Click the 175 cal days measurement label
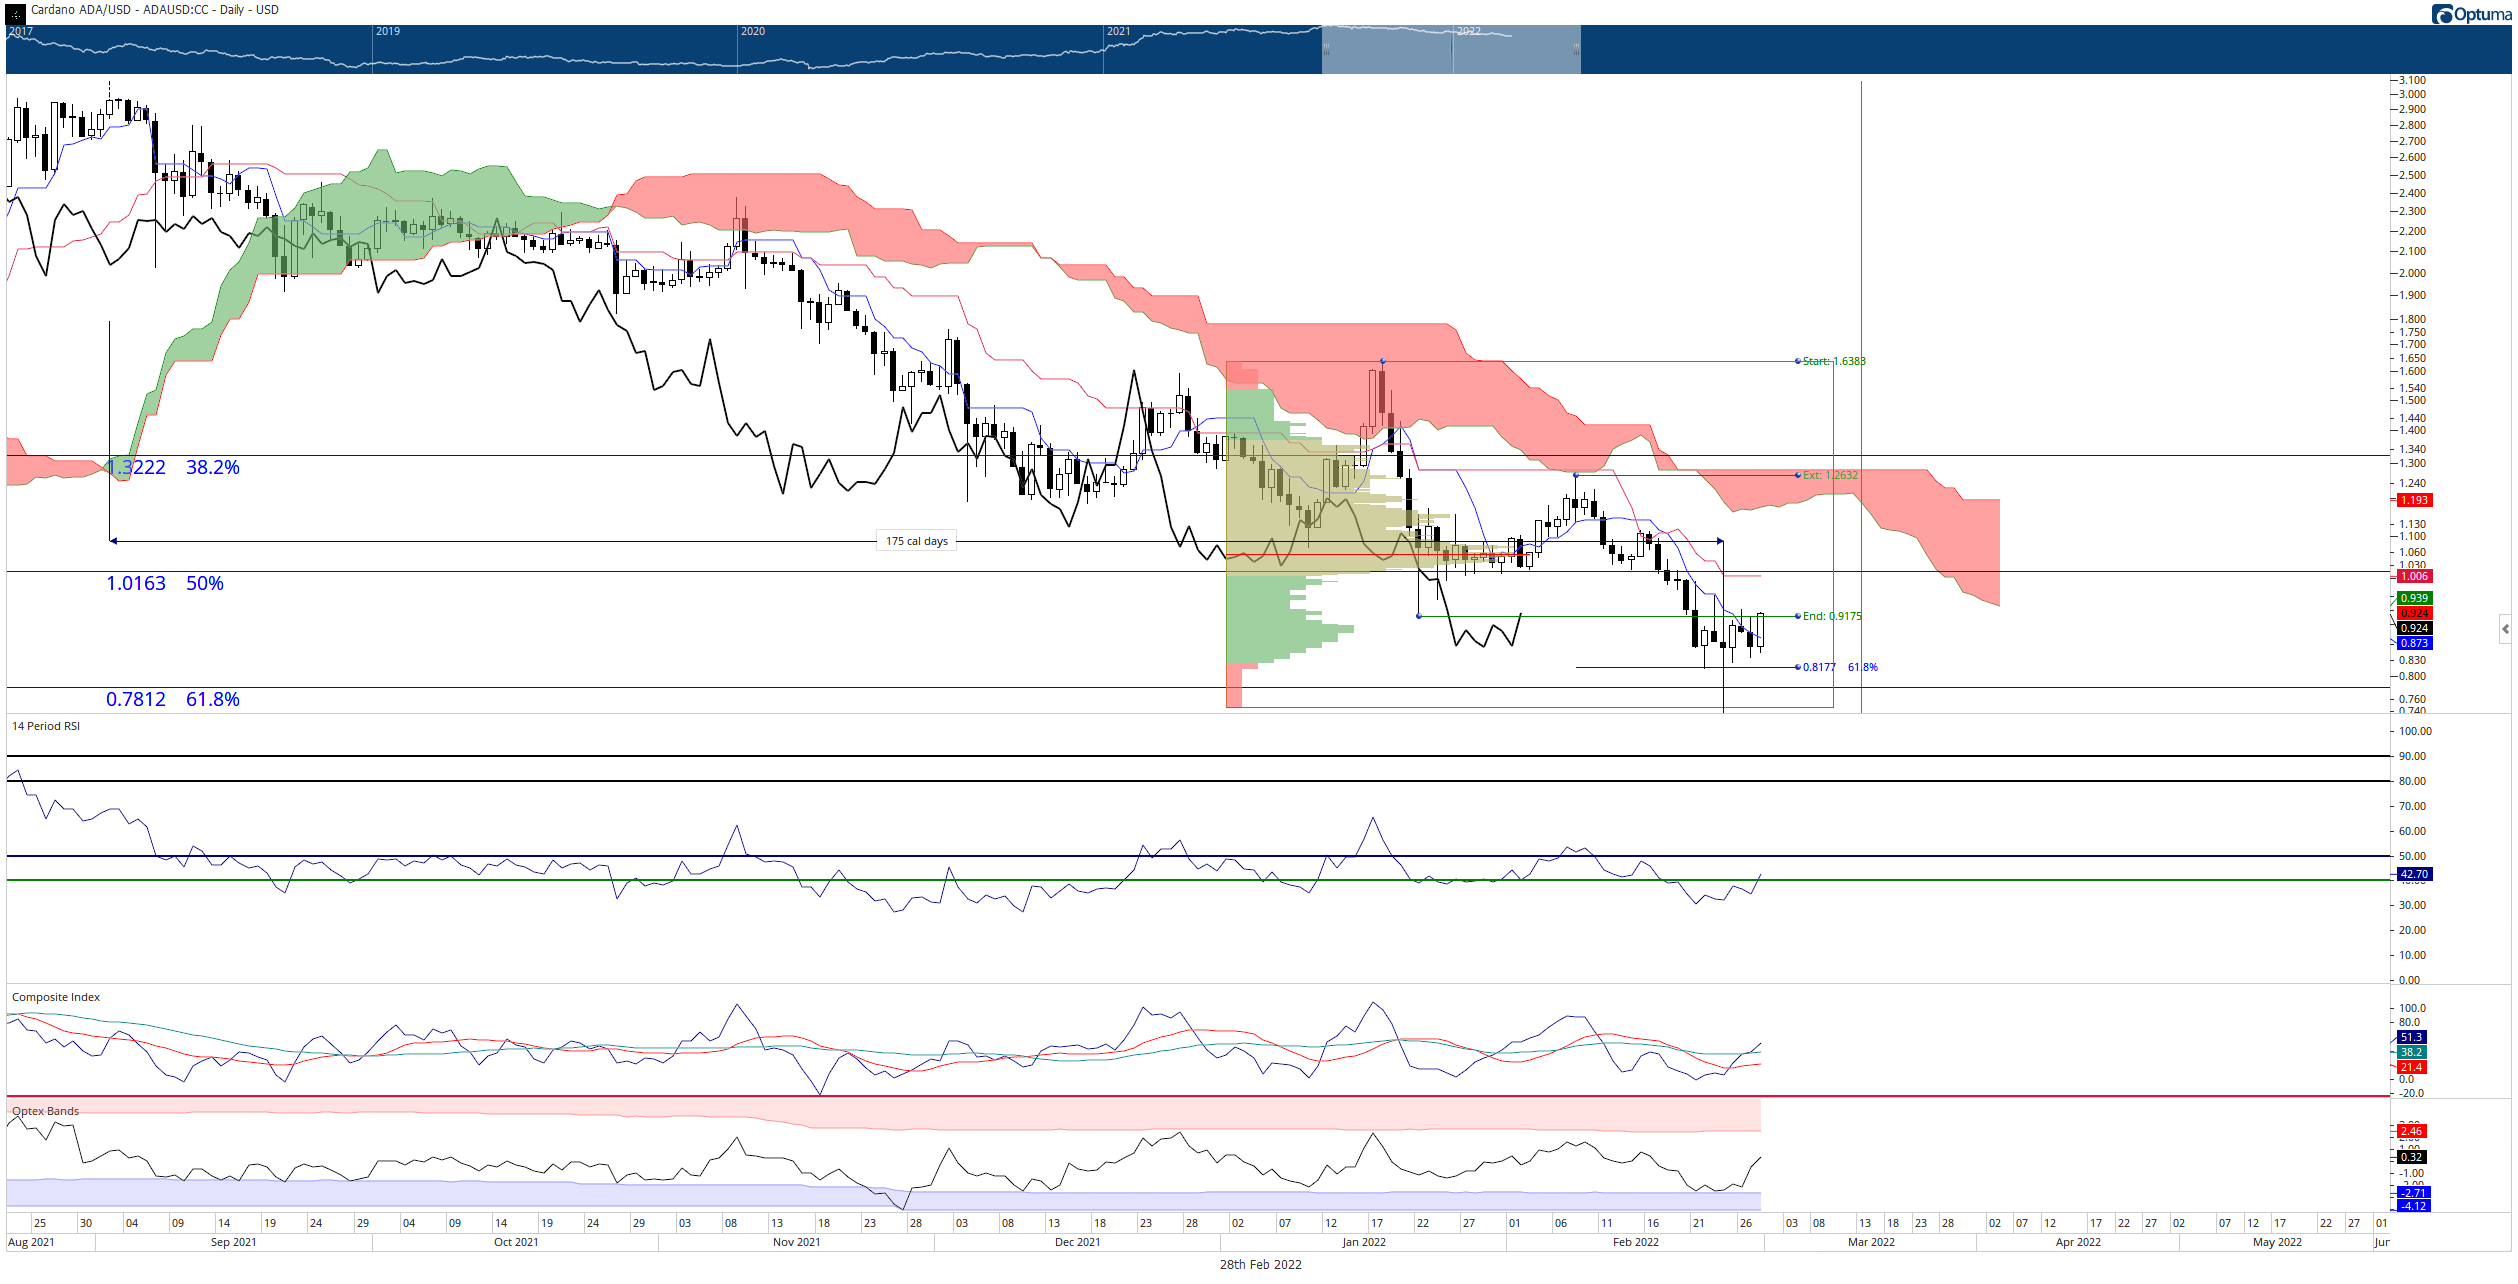Screen dimensions: 2518x1284 coord(917,541)
